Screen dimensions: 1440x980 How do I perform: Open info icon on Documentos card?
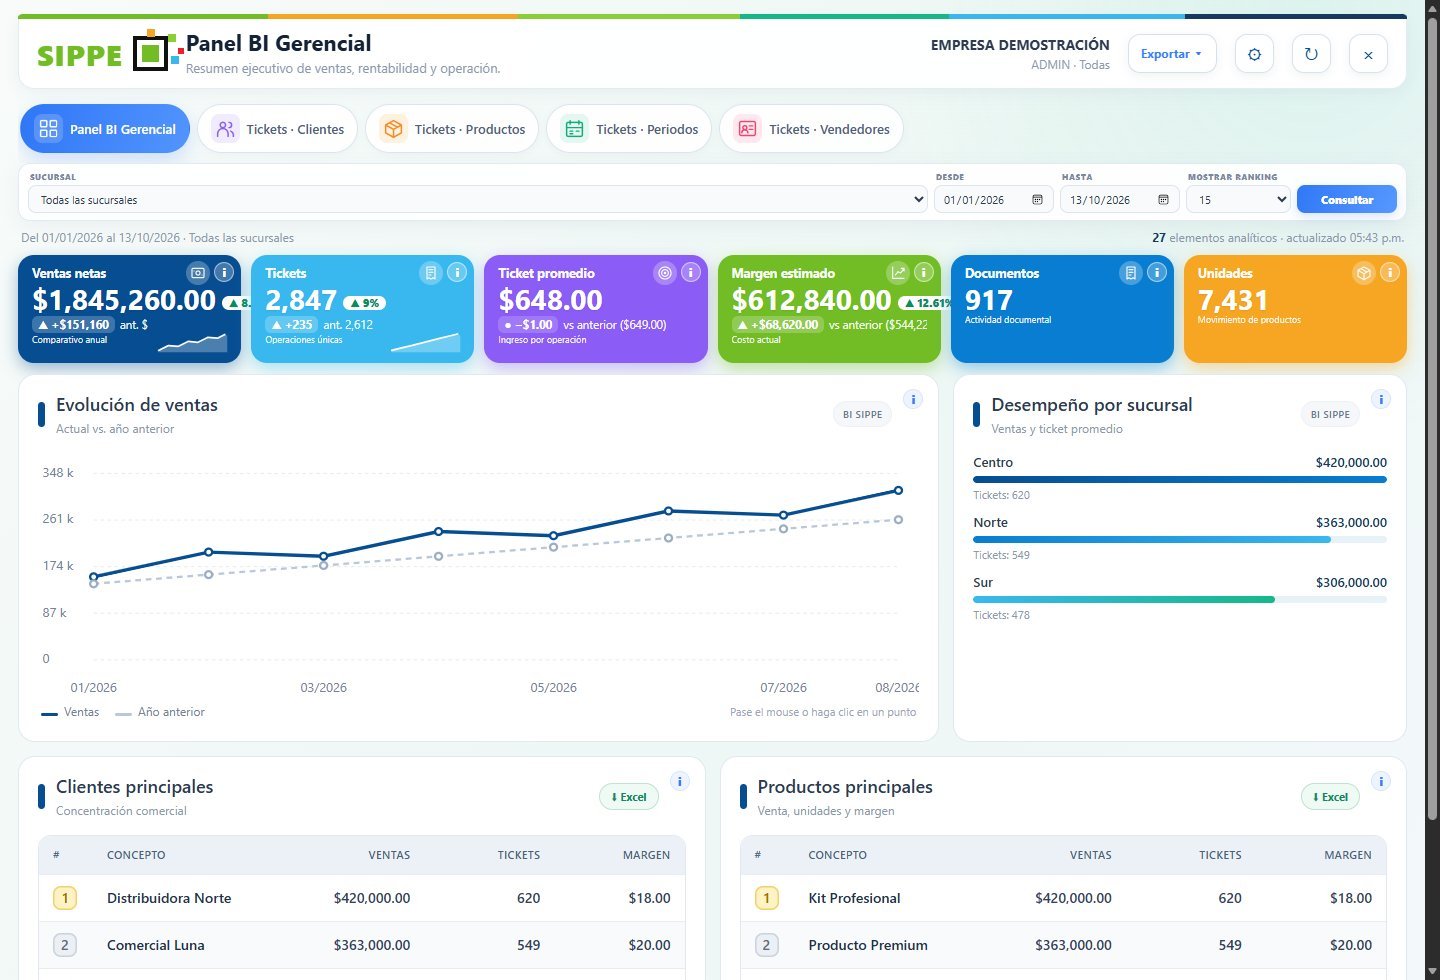(x=1157, y=272)
